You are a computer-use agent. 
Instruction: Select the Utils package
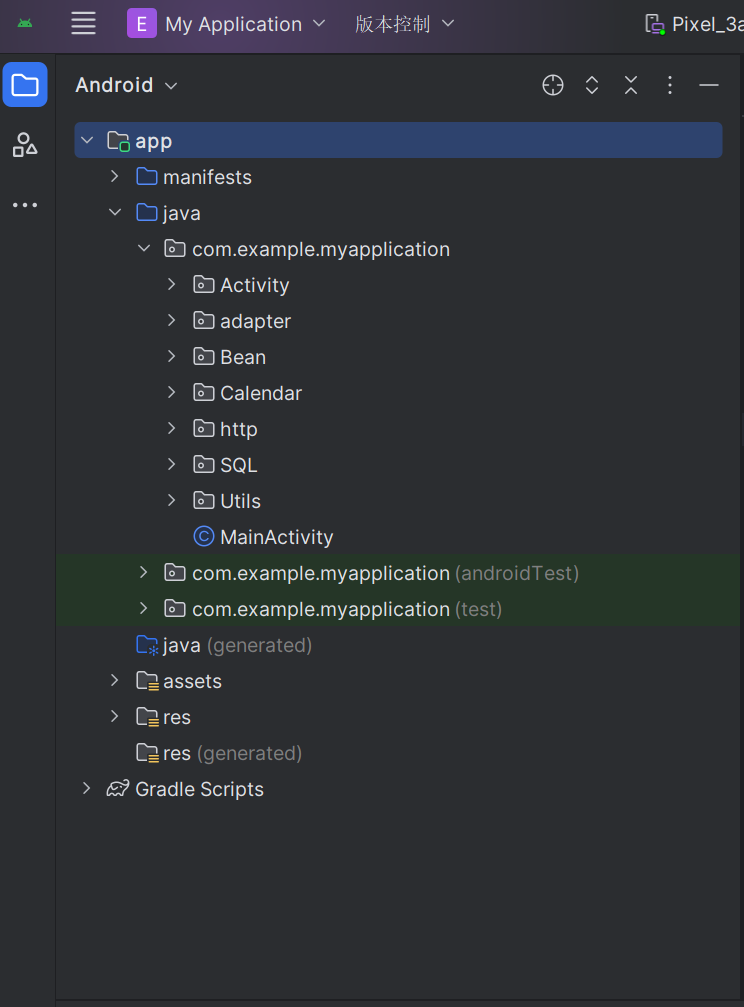click(240, 501)
